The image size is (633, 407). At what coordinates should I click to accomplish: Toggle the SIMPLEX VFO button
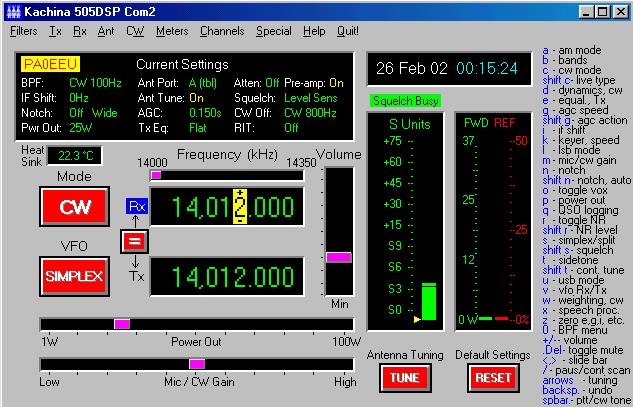[x=75, y=276]
